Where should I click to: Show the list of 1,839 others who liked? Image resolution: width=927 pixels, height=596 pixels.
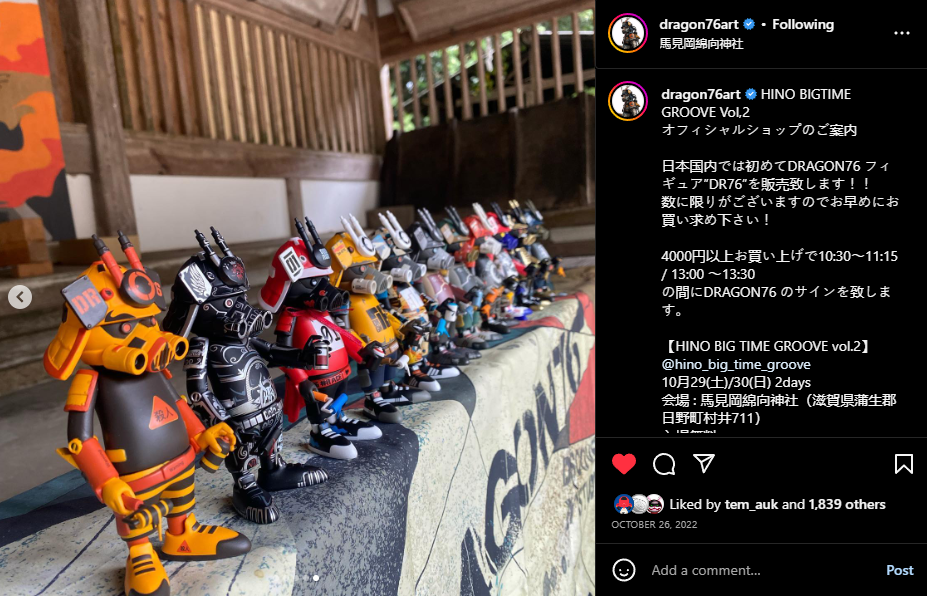point(847,504)
